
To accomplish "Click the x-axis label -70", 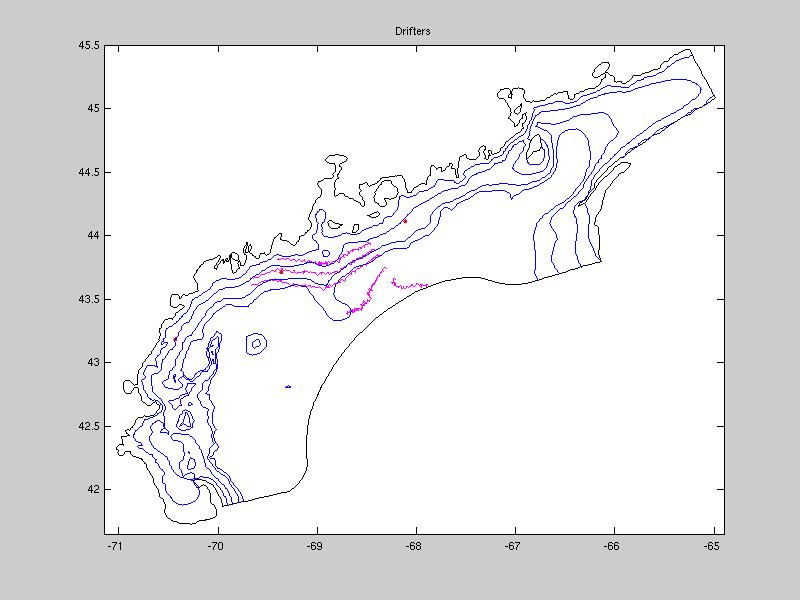I will coord(215,546).
